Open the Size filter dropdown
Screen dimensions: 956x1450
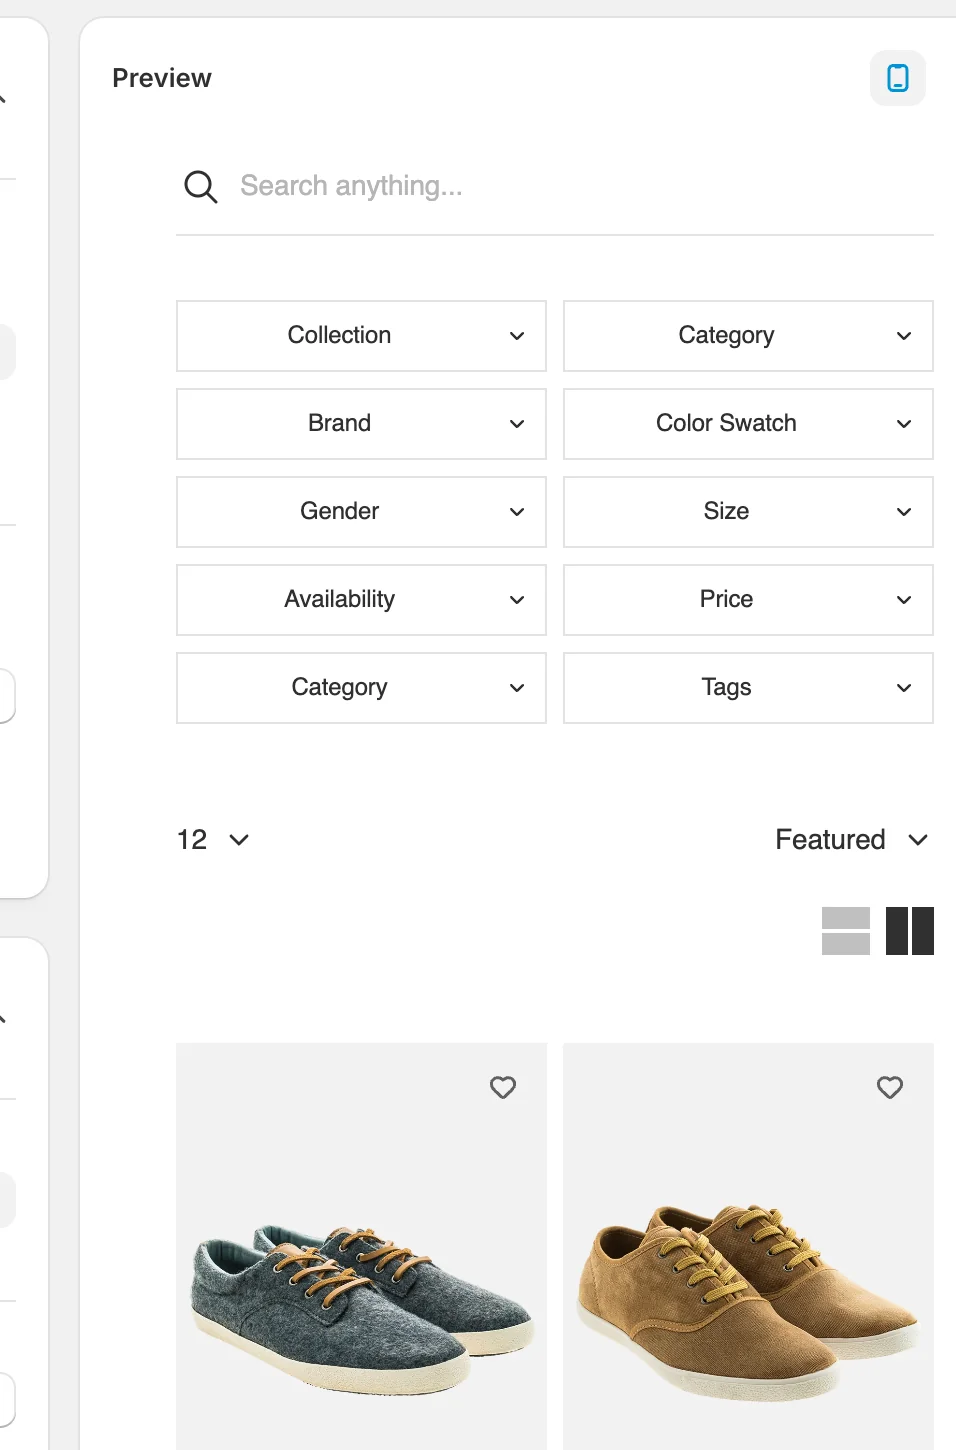click(x=748, y=512)
